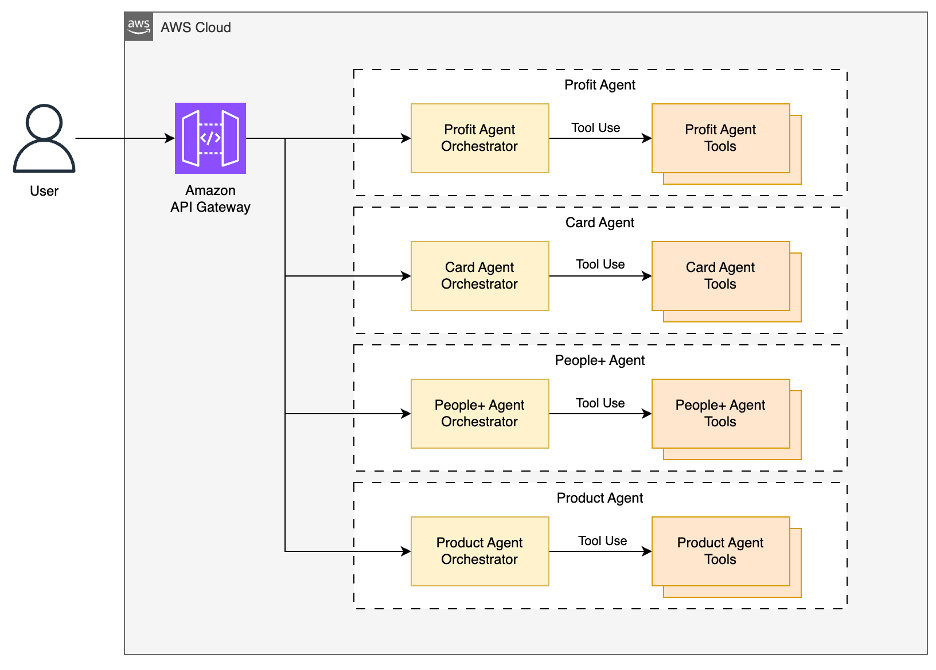
Task: Select the Profit Agent Orchestrator box
Action: click(x=480, y=138)
